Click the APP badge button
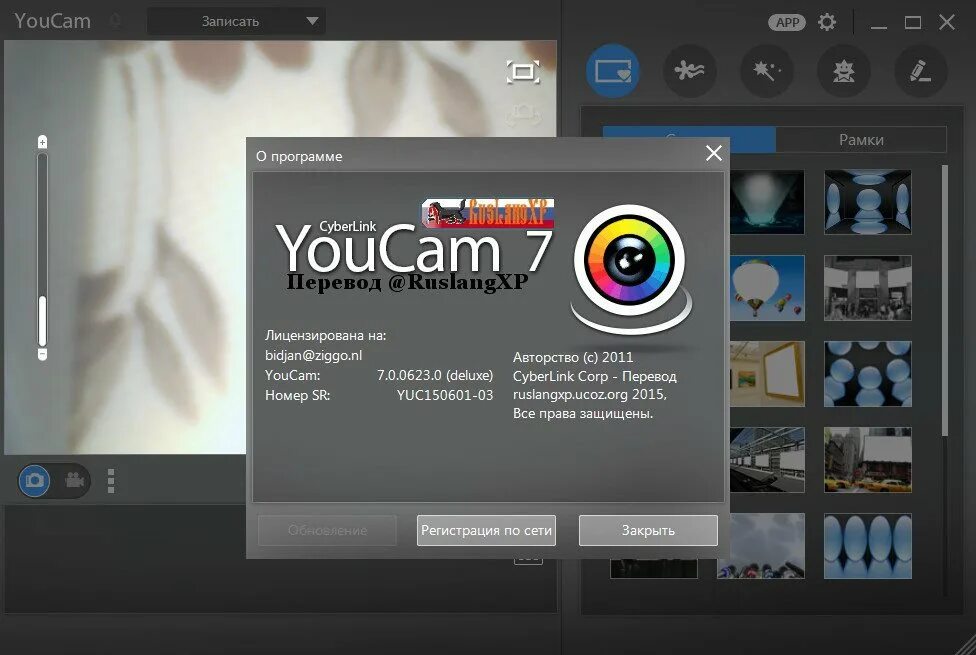This screenshot has height=655, width=976. (x=787, y=22)
